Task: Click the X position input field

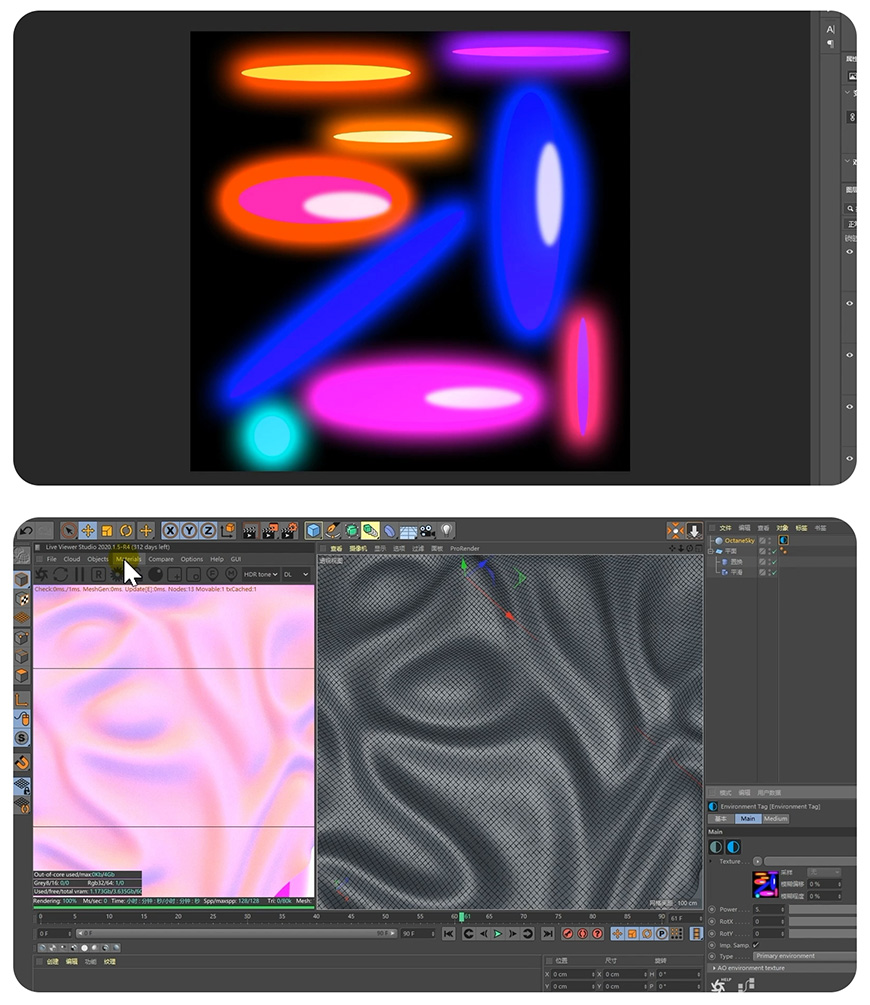Action: [x=571, y=974]
